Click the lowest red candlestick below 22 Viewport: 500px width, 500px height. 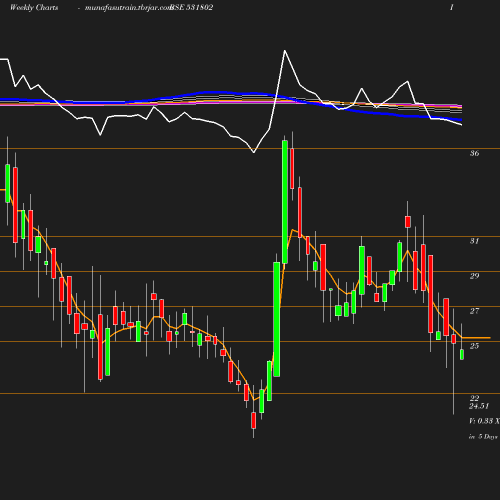pyautogui.click(x=254, y=420)
